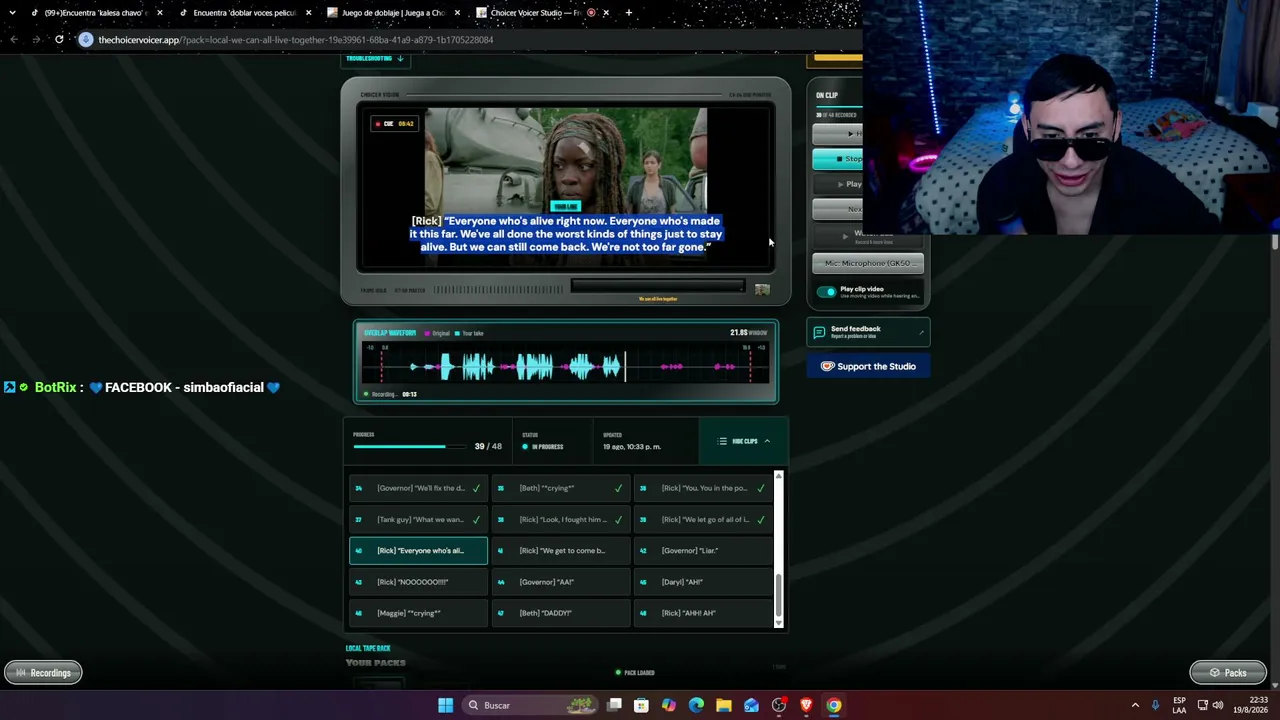Open Microsoft Edge from the taskbar
Image resolution: width=1280 pixels, height=720 pixels.
tap(696, 705)
